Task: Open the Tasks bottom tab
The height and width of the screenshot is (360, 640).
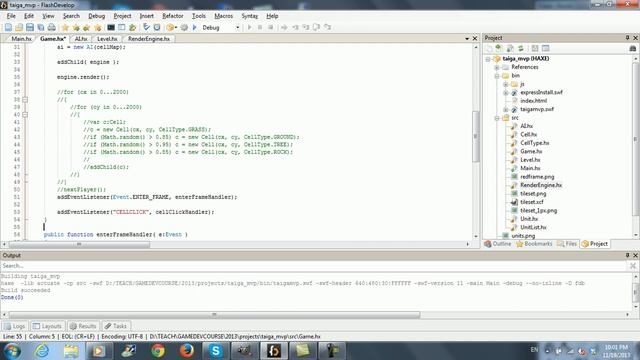Action: pyautogui.click(x=116, y=326)
